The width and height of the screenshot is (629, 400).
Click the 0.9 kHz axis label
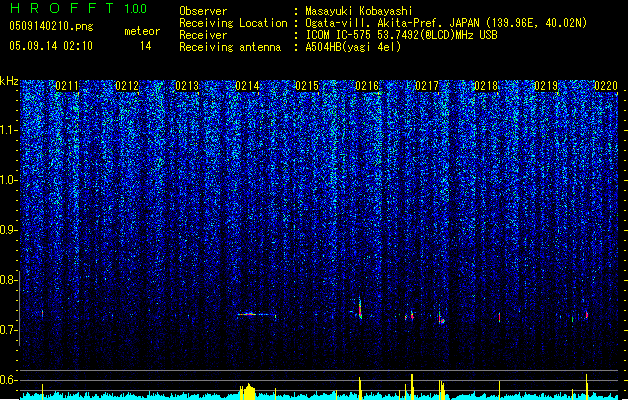click(x=8, y=230)
